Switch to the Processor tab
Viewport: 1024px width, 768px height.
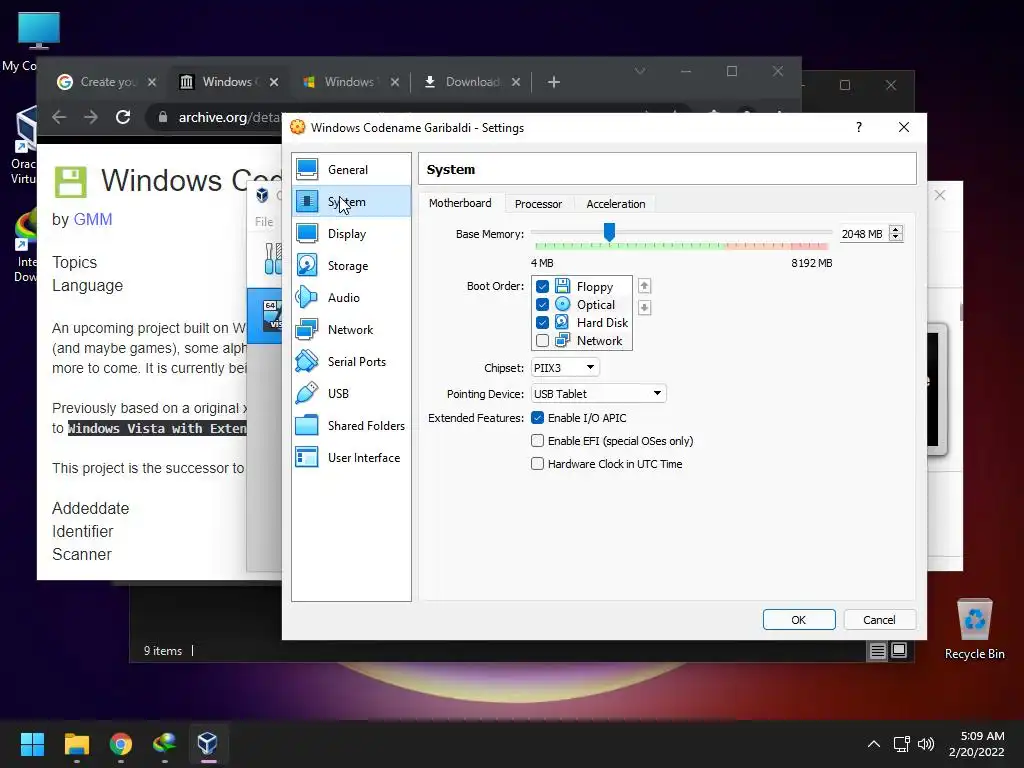coord(538,204)
